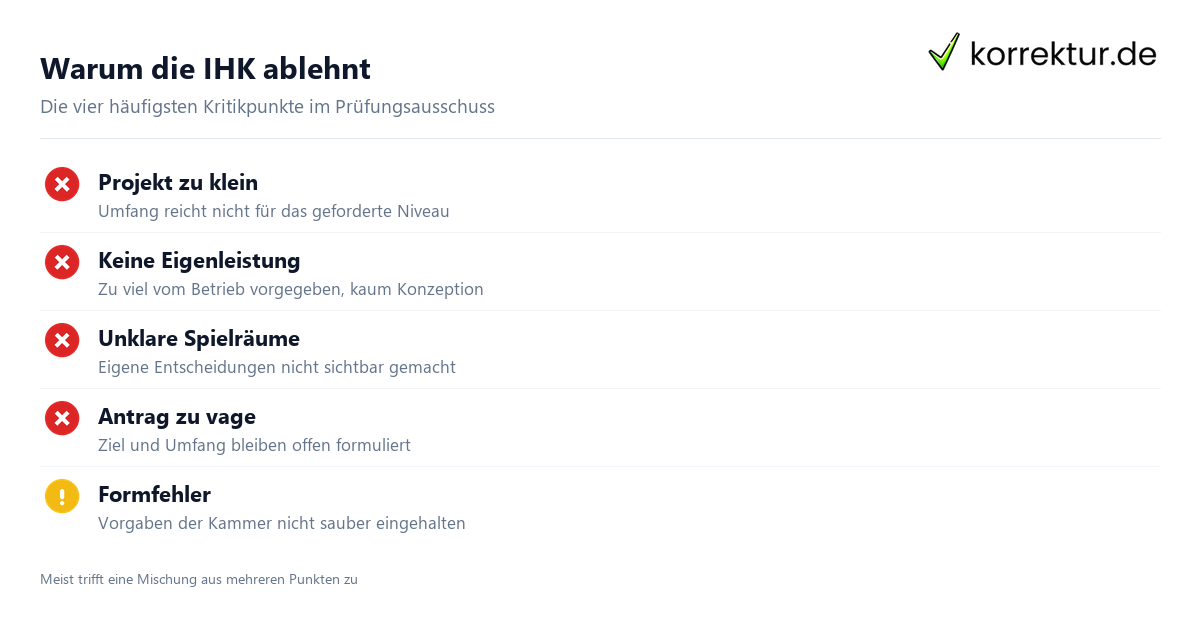Click the subtitle about vier häufigsten Kritikpunkte

click(x=267, y=106)
